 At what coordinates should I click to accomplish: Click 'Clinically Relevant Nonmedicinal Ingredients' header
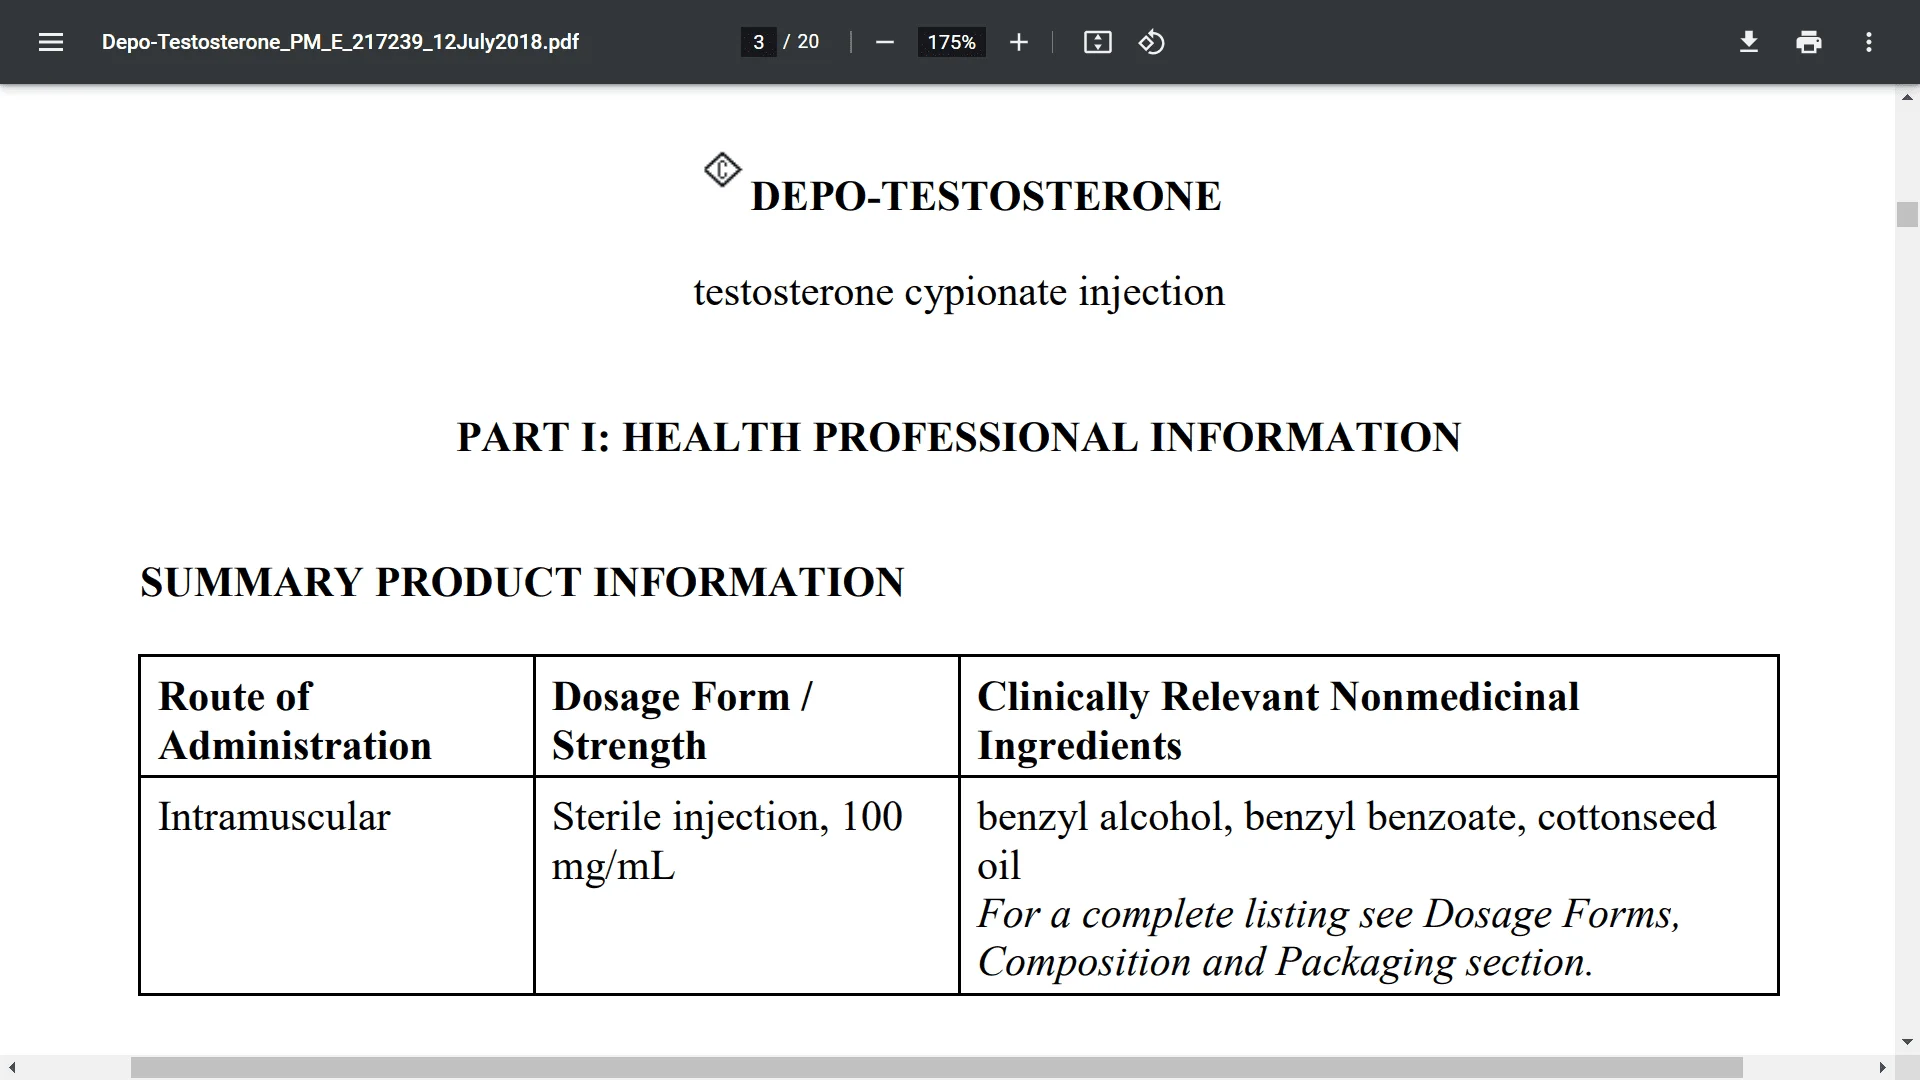pyautogui.click(x=1368, y=717)
